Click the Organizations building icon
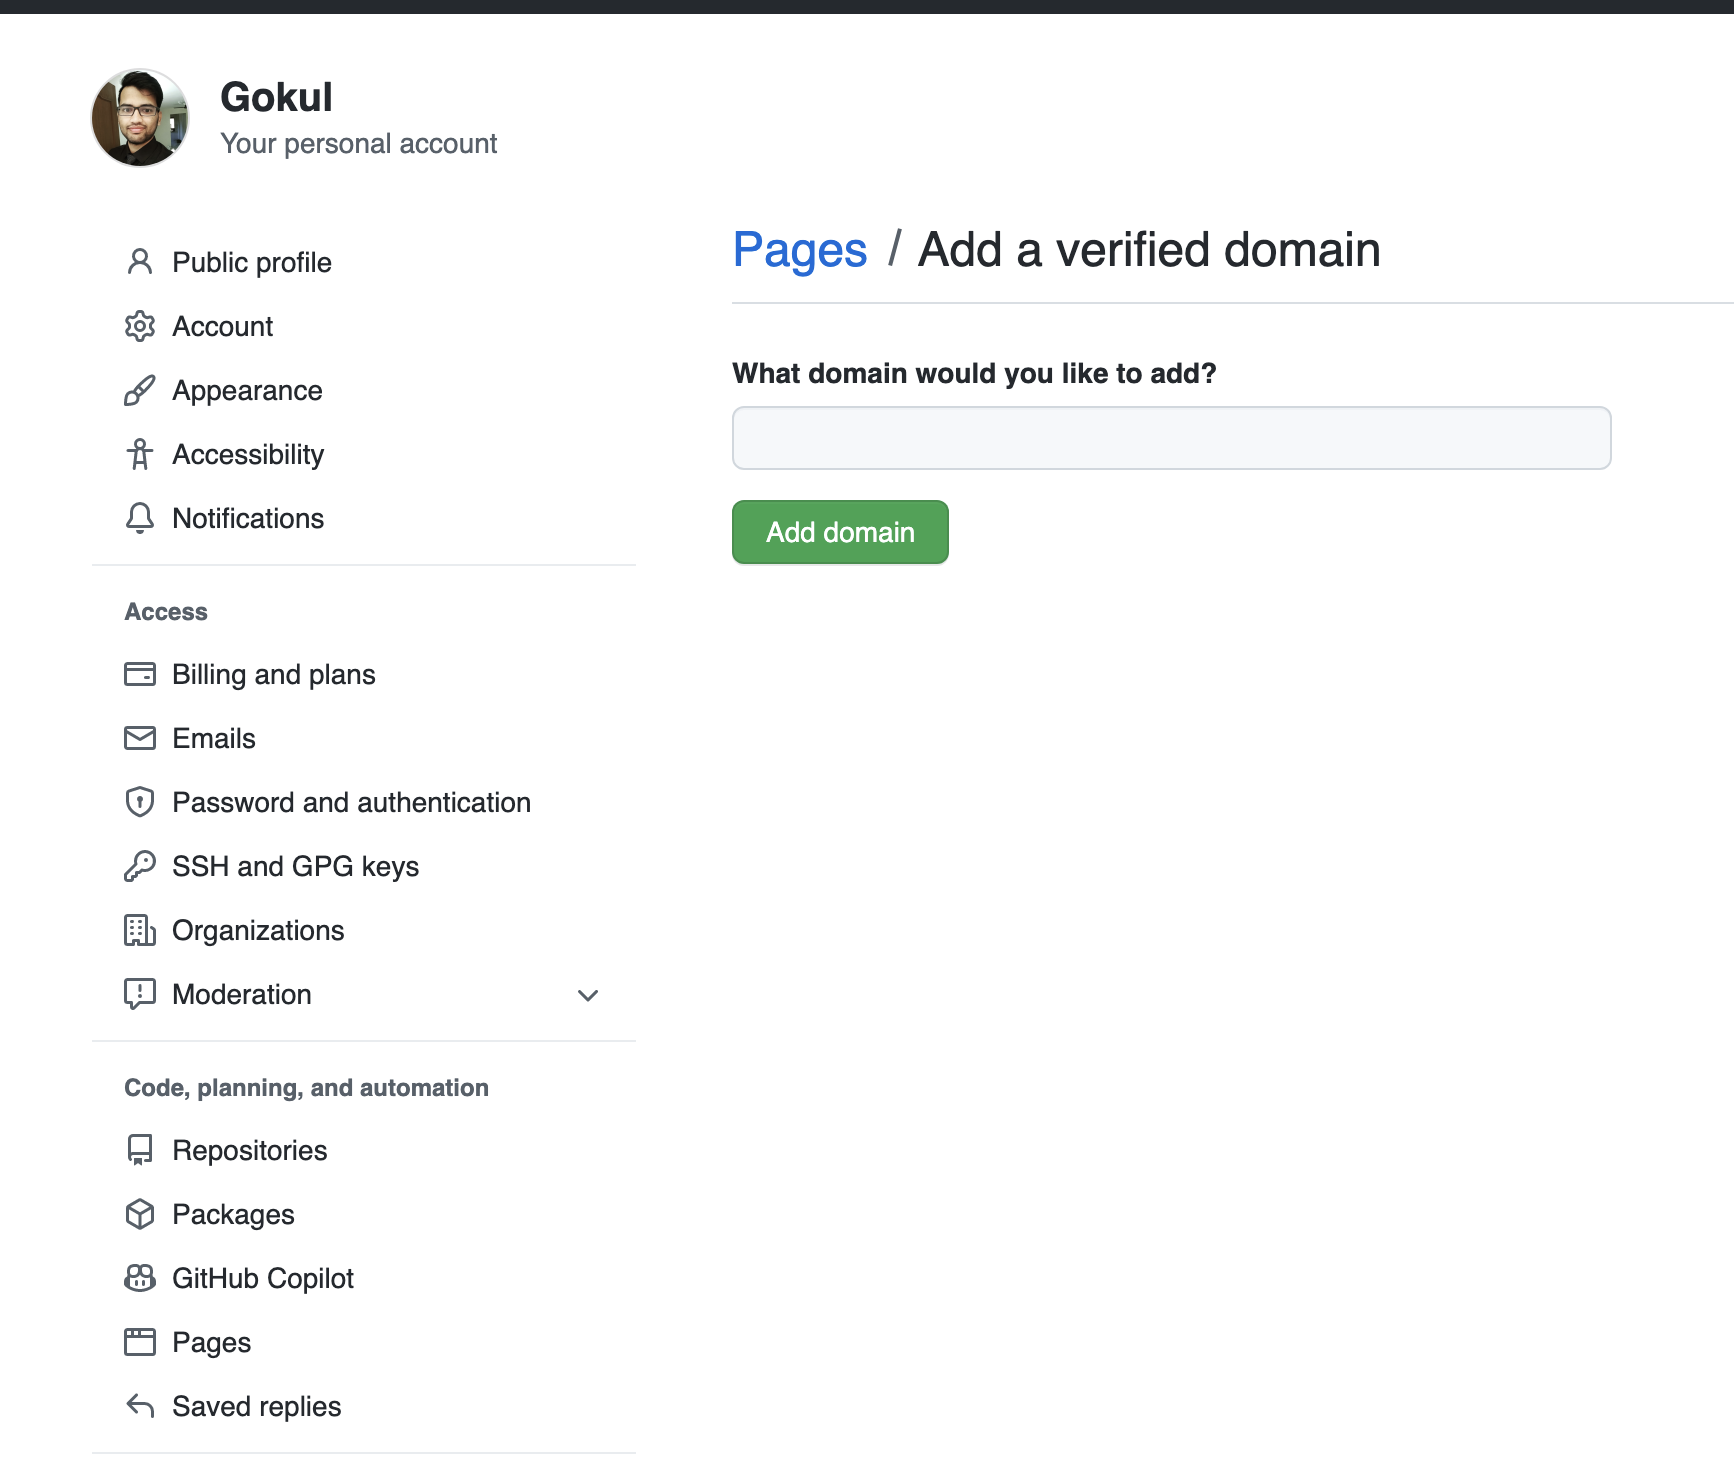Image resolution: width=1734 pixels, height=1460 pixels. click(140, 930)
